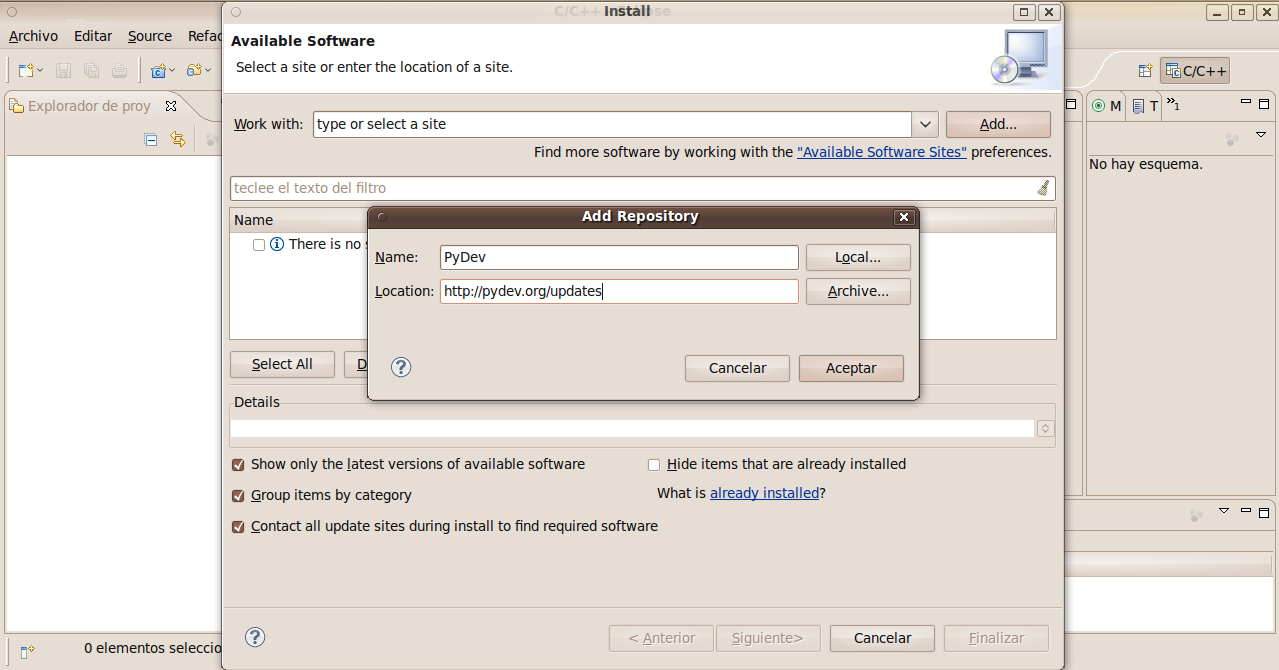Screen dimensions: 1279x670
Task: Maximize the outline view panel on right
Action: click(x=1264, y=103)
